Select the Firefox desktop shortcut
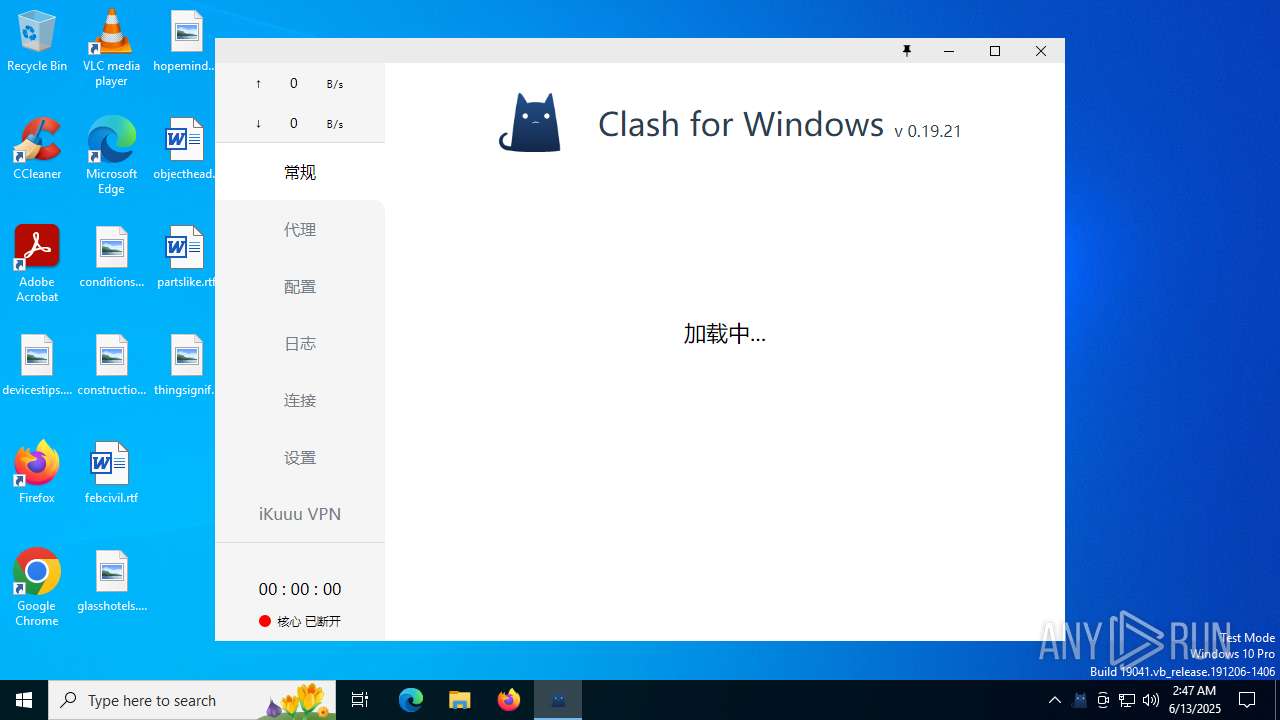 tap(37, 472)
